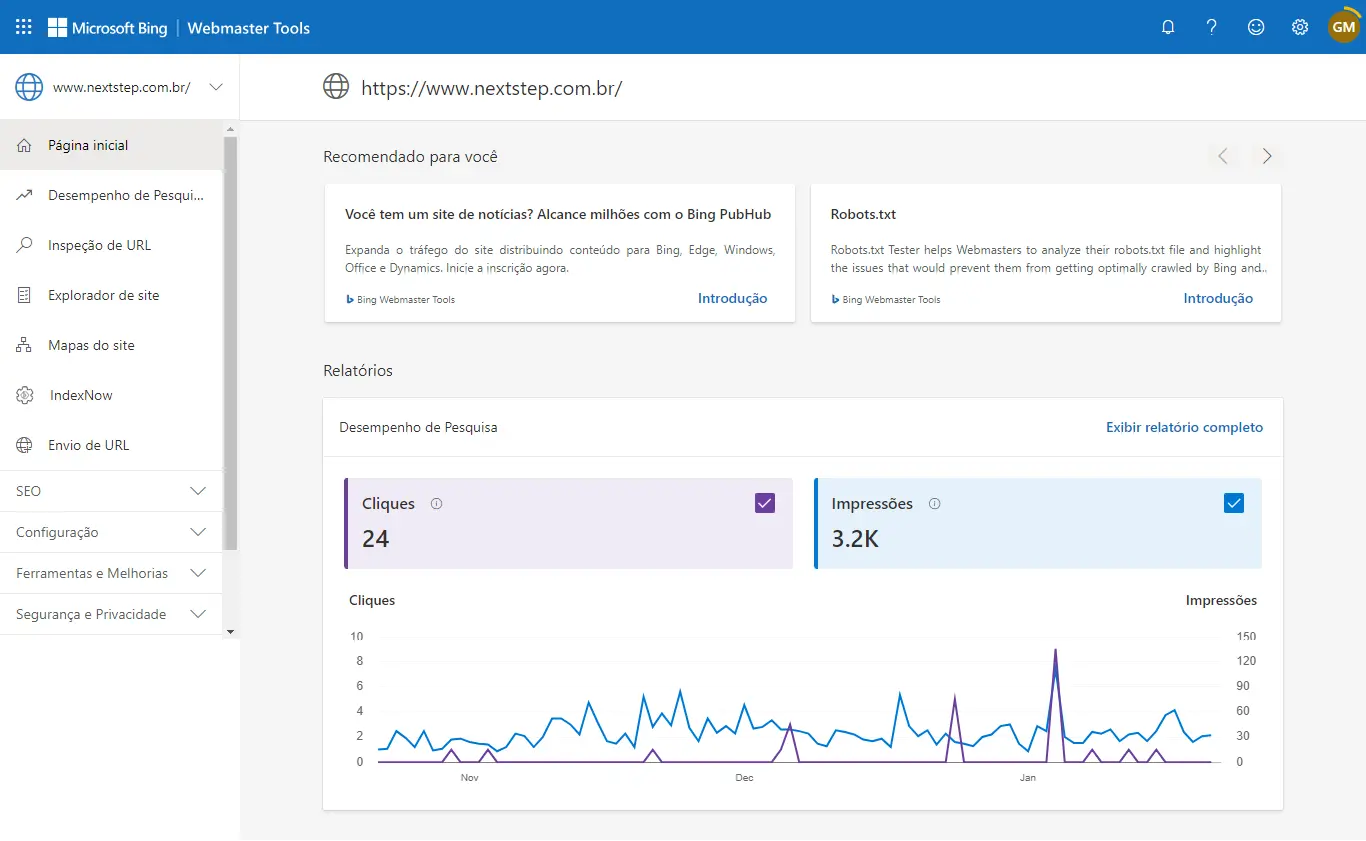
Task: Click the Inspeção de URL magnifier icon
Action: click(25, 245)
